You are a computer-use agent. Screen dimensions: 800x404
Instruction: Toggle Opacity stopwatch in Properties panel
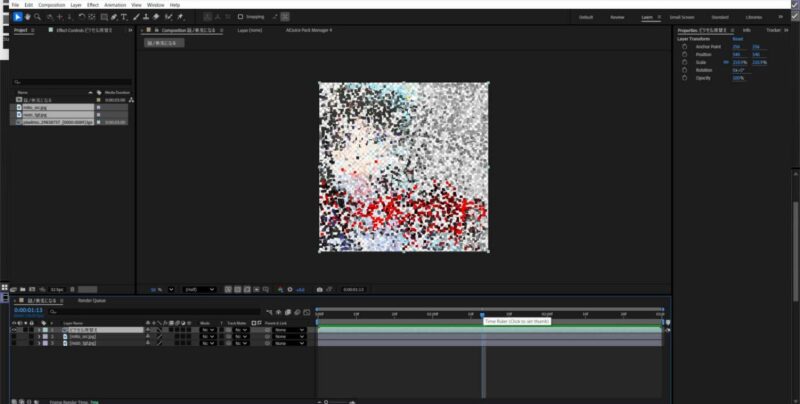point(685,78)
